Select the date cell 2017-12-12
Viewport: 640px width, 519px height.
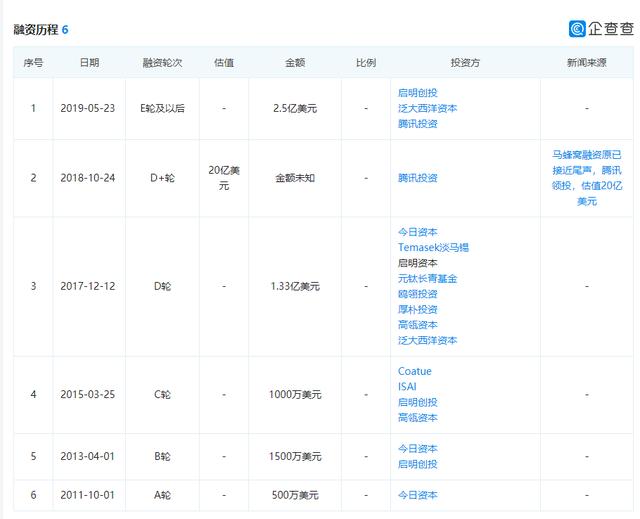88,286
